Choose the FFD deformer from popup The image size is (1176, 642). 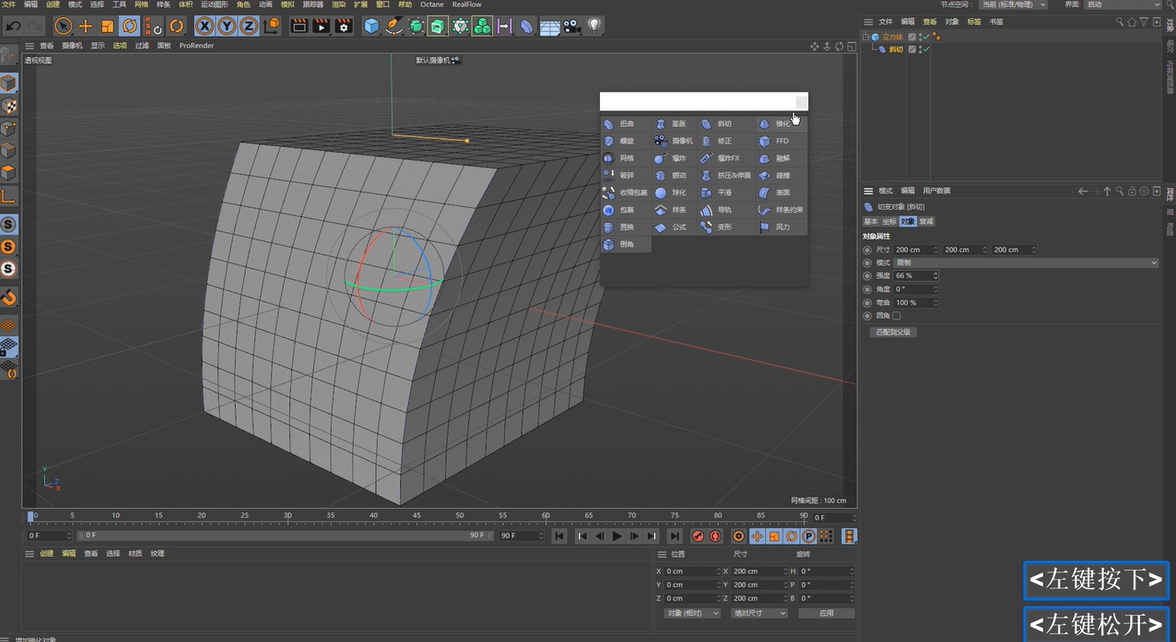[781, 141]
